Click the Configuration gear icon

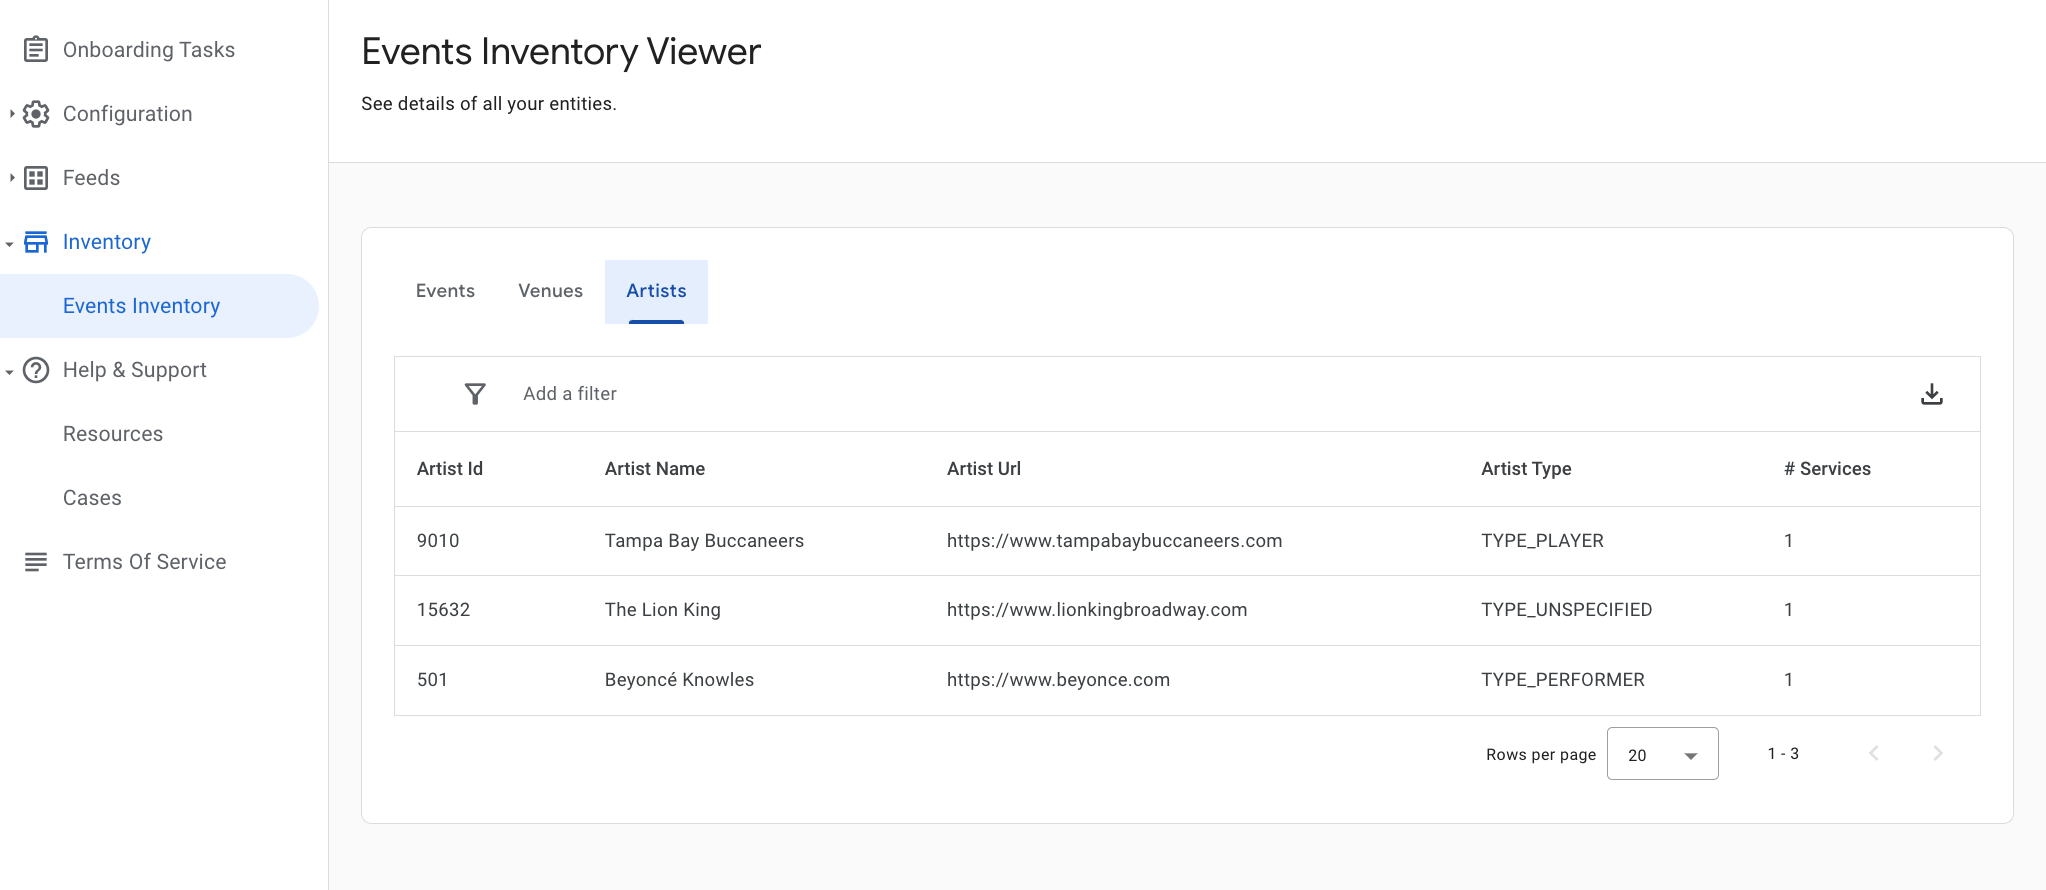click(x=36, y=114)
